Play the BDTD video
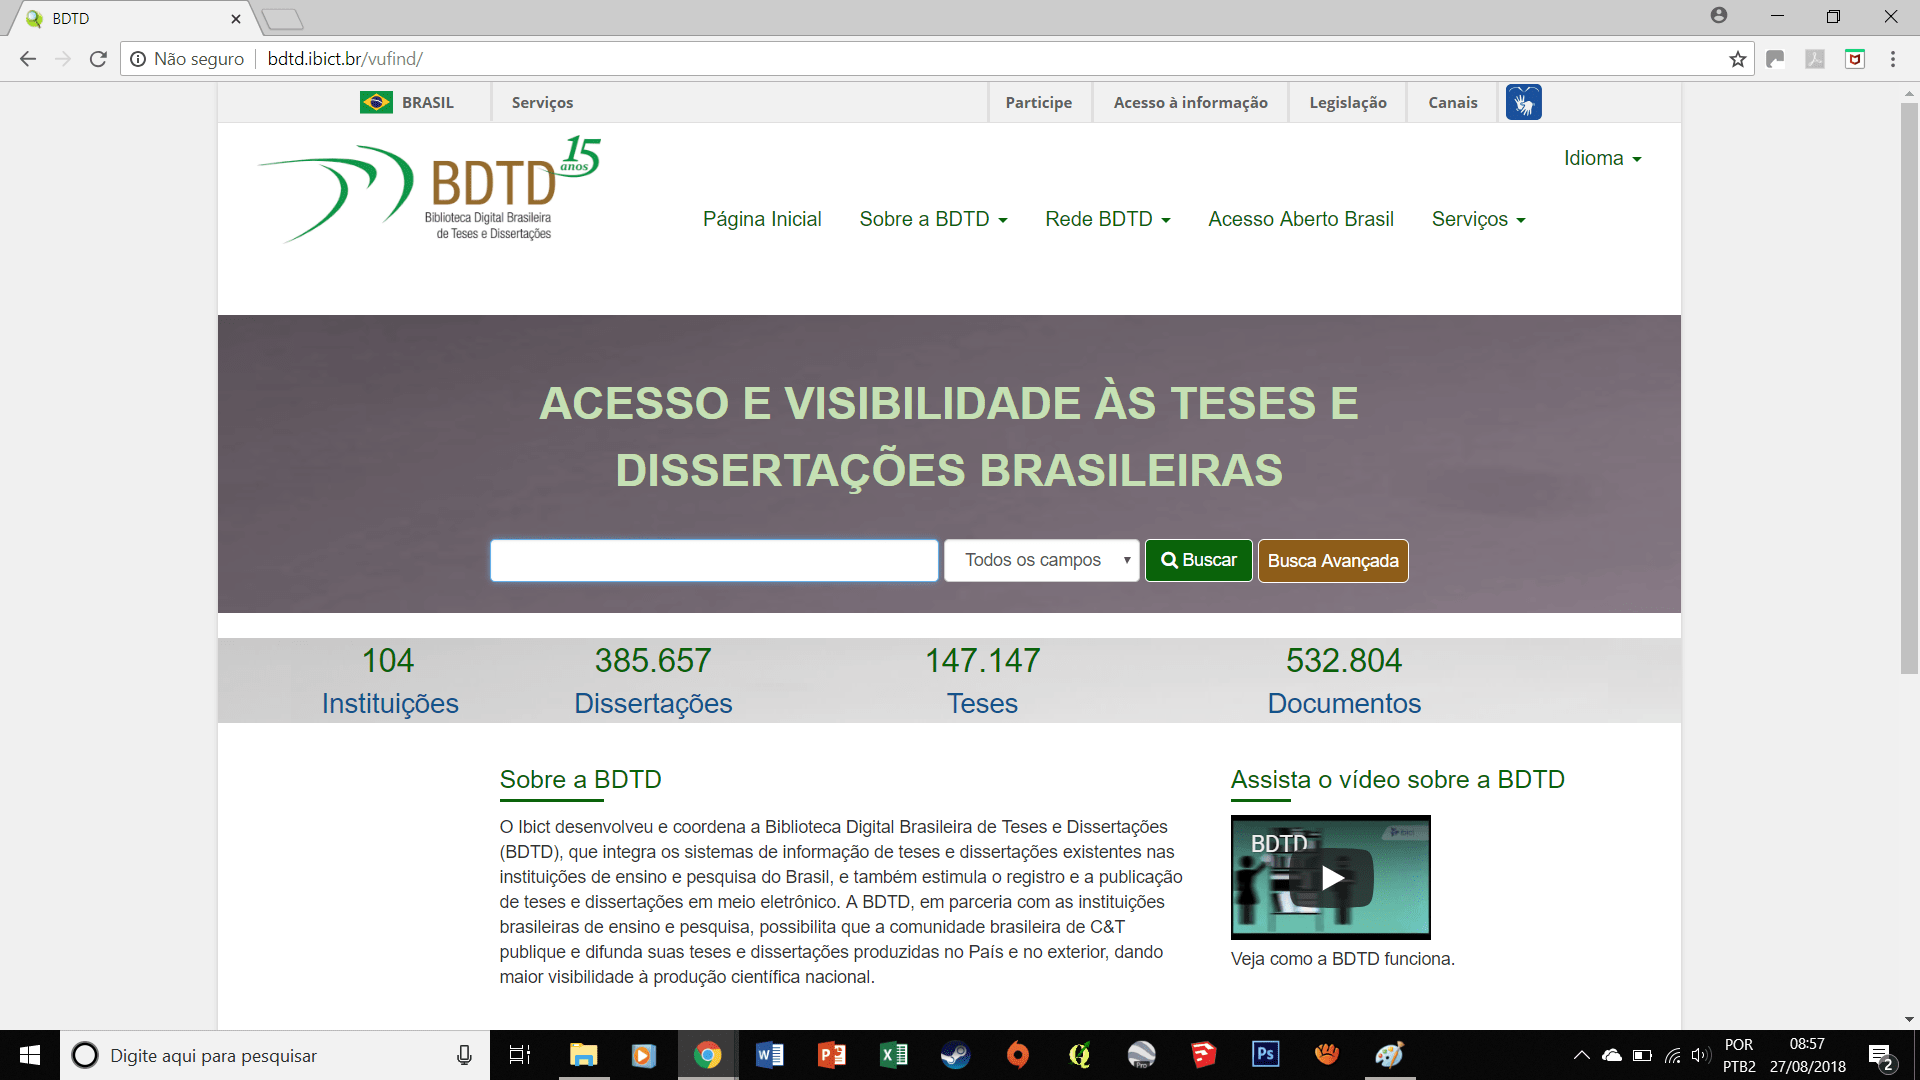Screen dimensions: 1920x1080 point(1330,877)
